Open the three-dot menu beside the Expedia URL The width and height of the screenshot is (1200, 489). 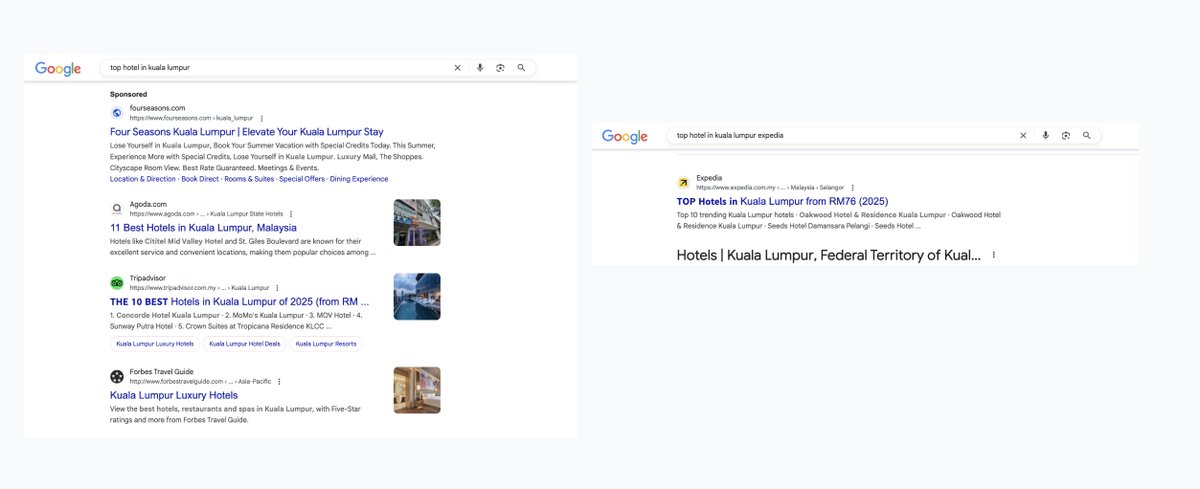852,187
